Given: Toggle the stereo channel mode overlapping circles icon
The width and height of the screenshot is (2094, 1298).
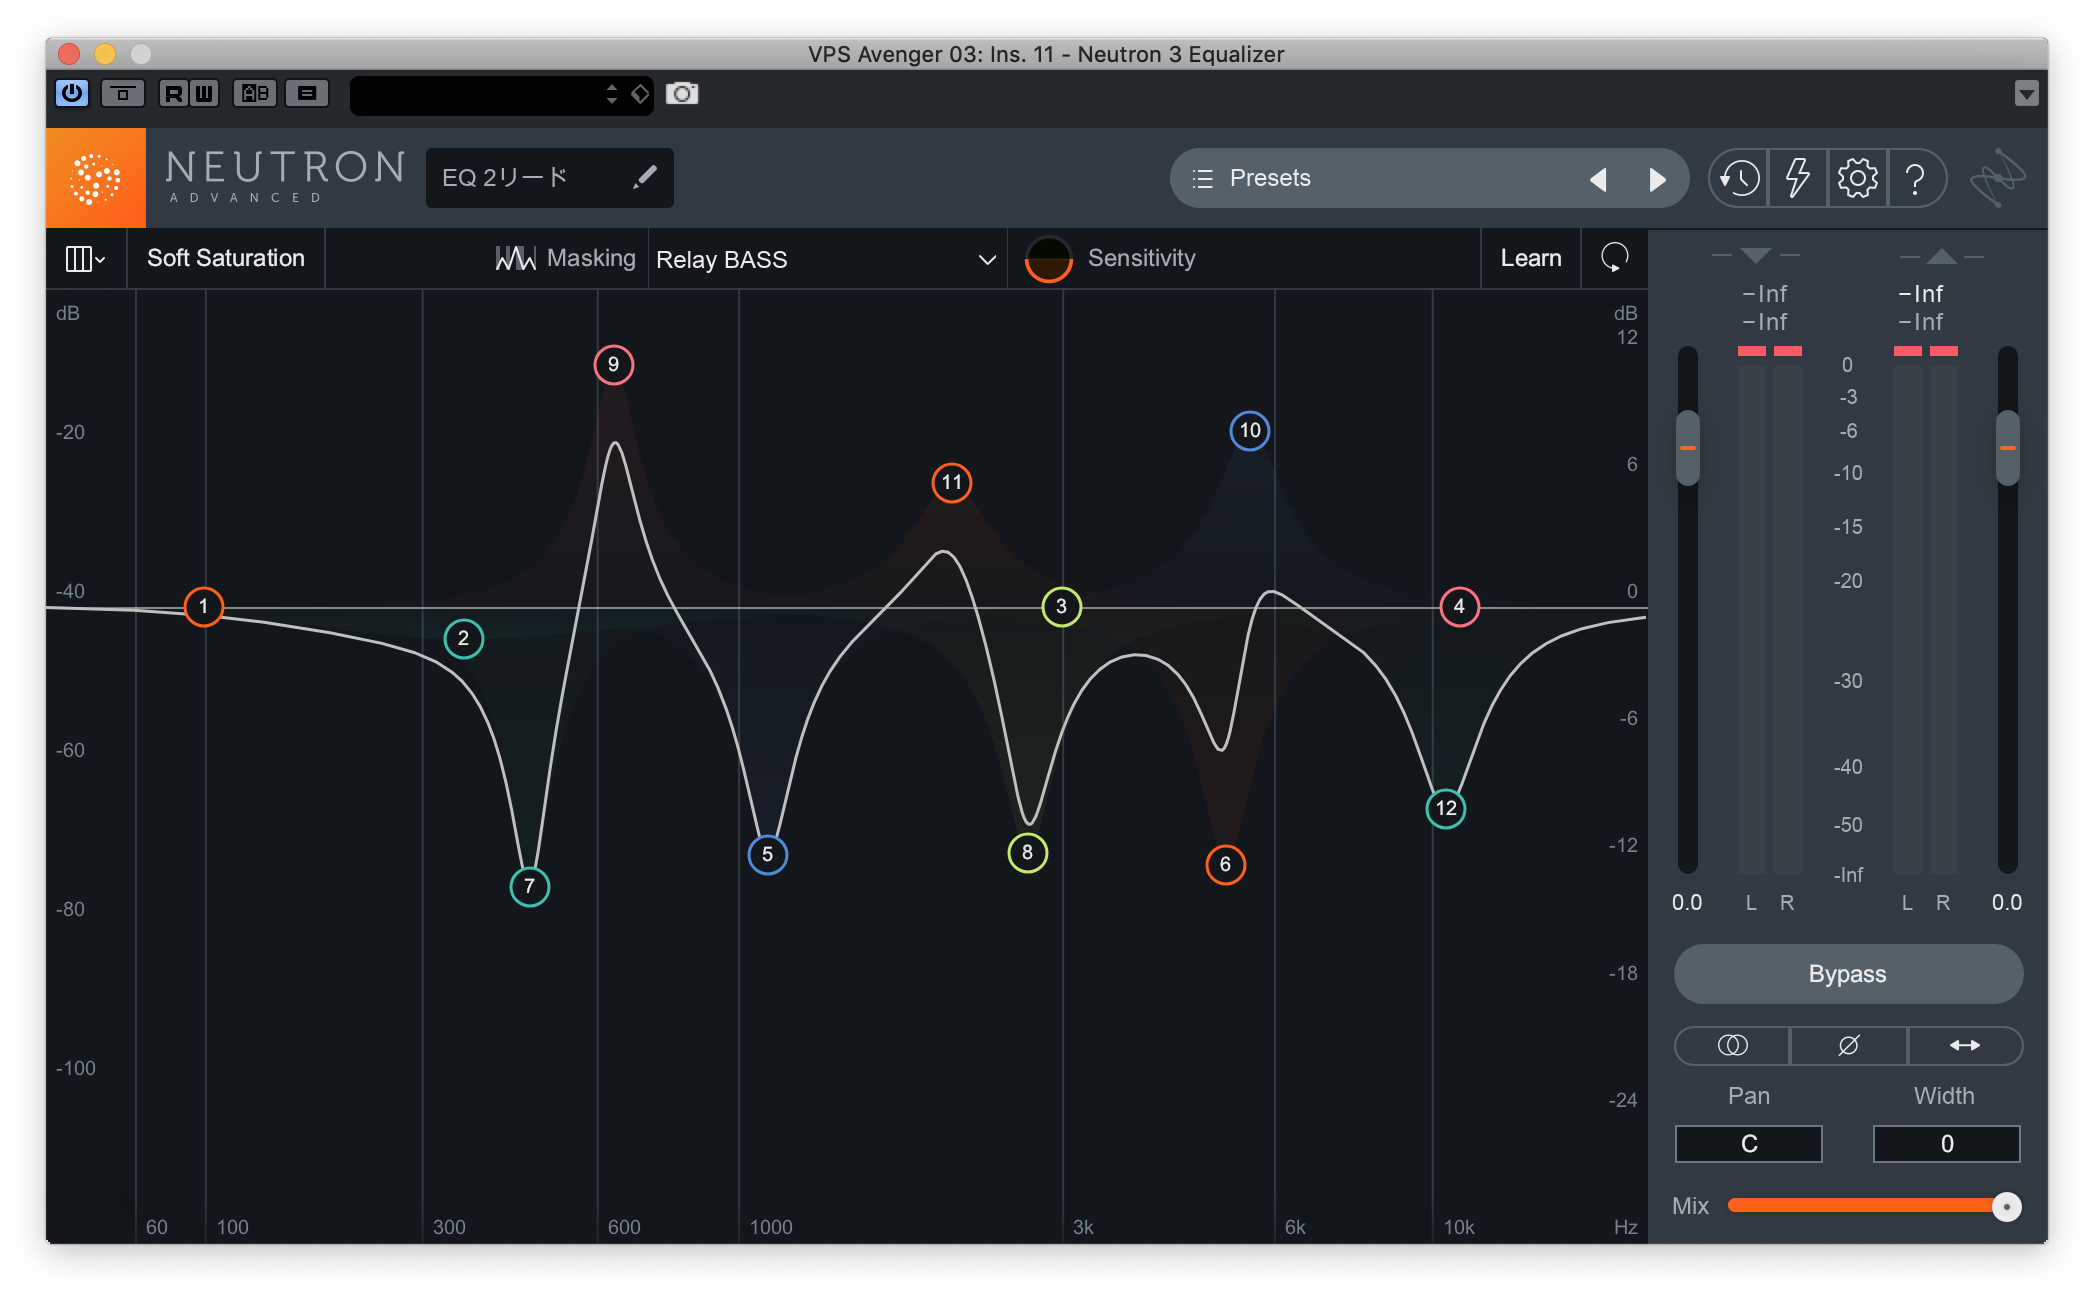Looking at the screenshot, I should coord(1732,1045).
